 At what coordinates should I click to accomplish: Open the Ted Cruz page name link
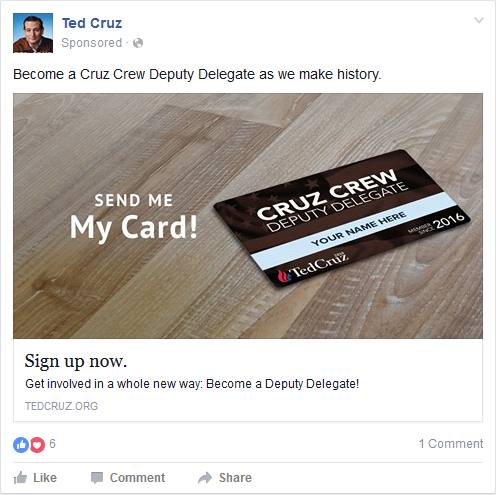[x=92, y=23]
